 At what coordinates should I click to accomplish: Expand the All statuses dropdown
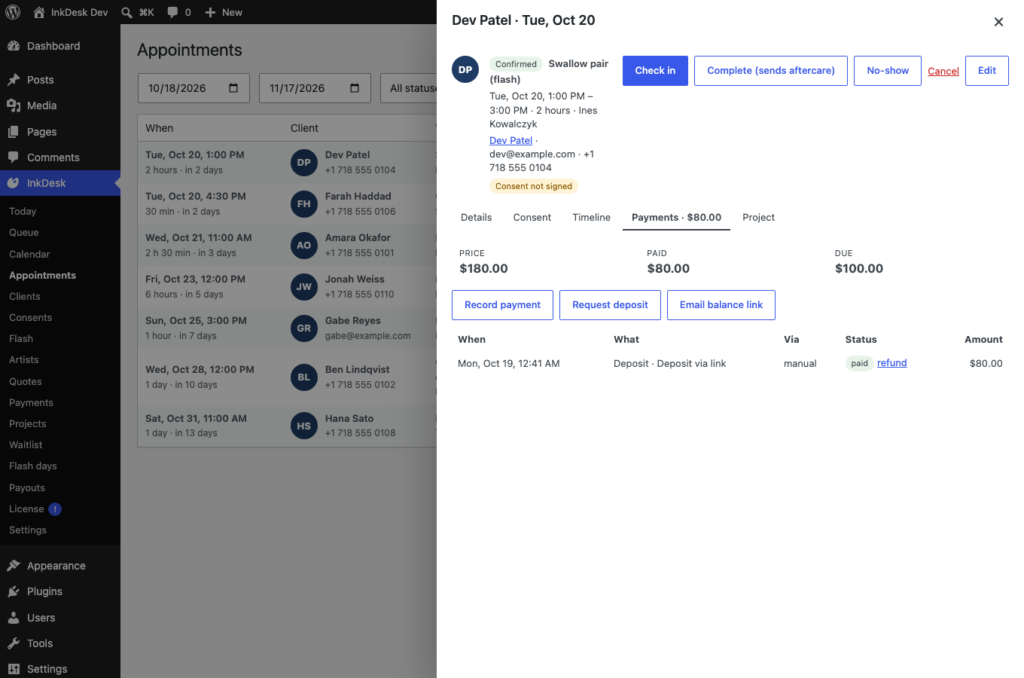pos(409,88)
